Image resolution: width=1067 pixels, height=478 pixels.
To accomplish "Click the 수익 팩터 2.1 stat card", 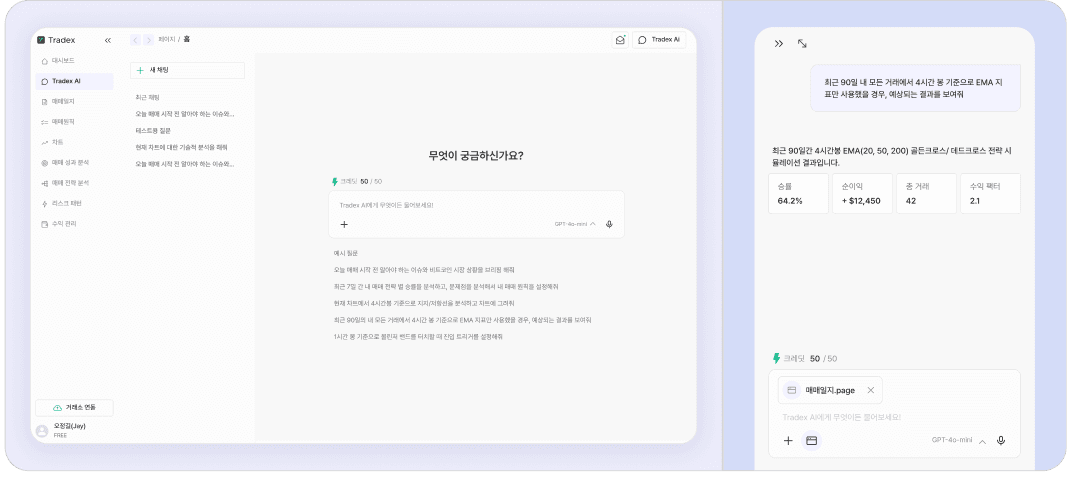I will [x=990, y=193].
